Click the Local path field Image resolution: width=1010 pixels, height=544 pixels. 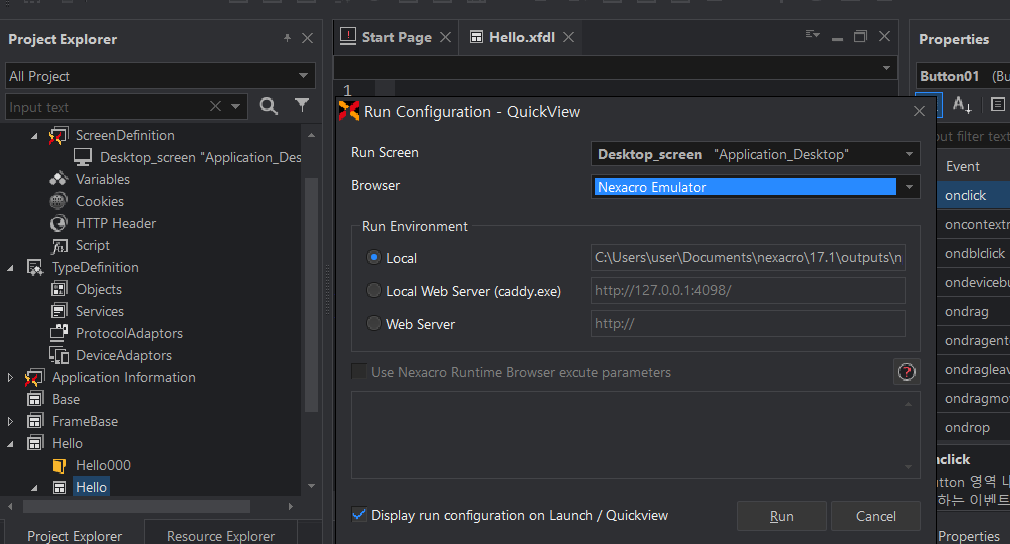click(748, 257)
